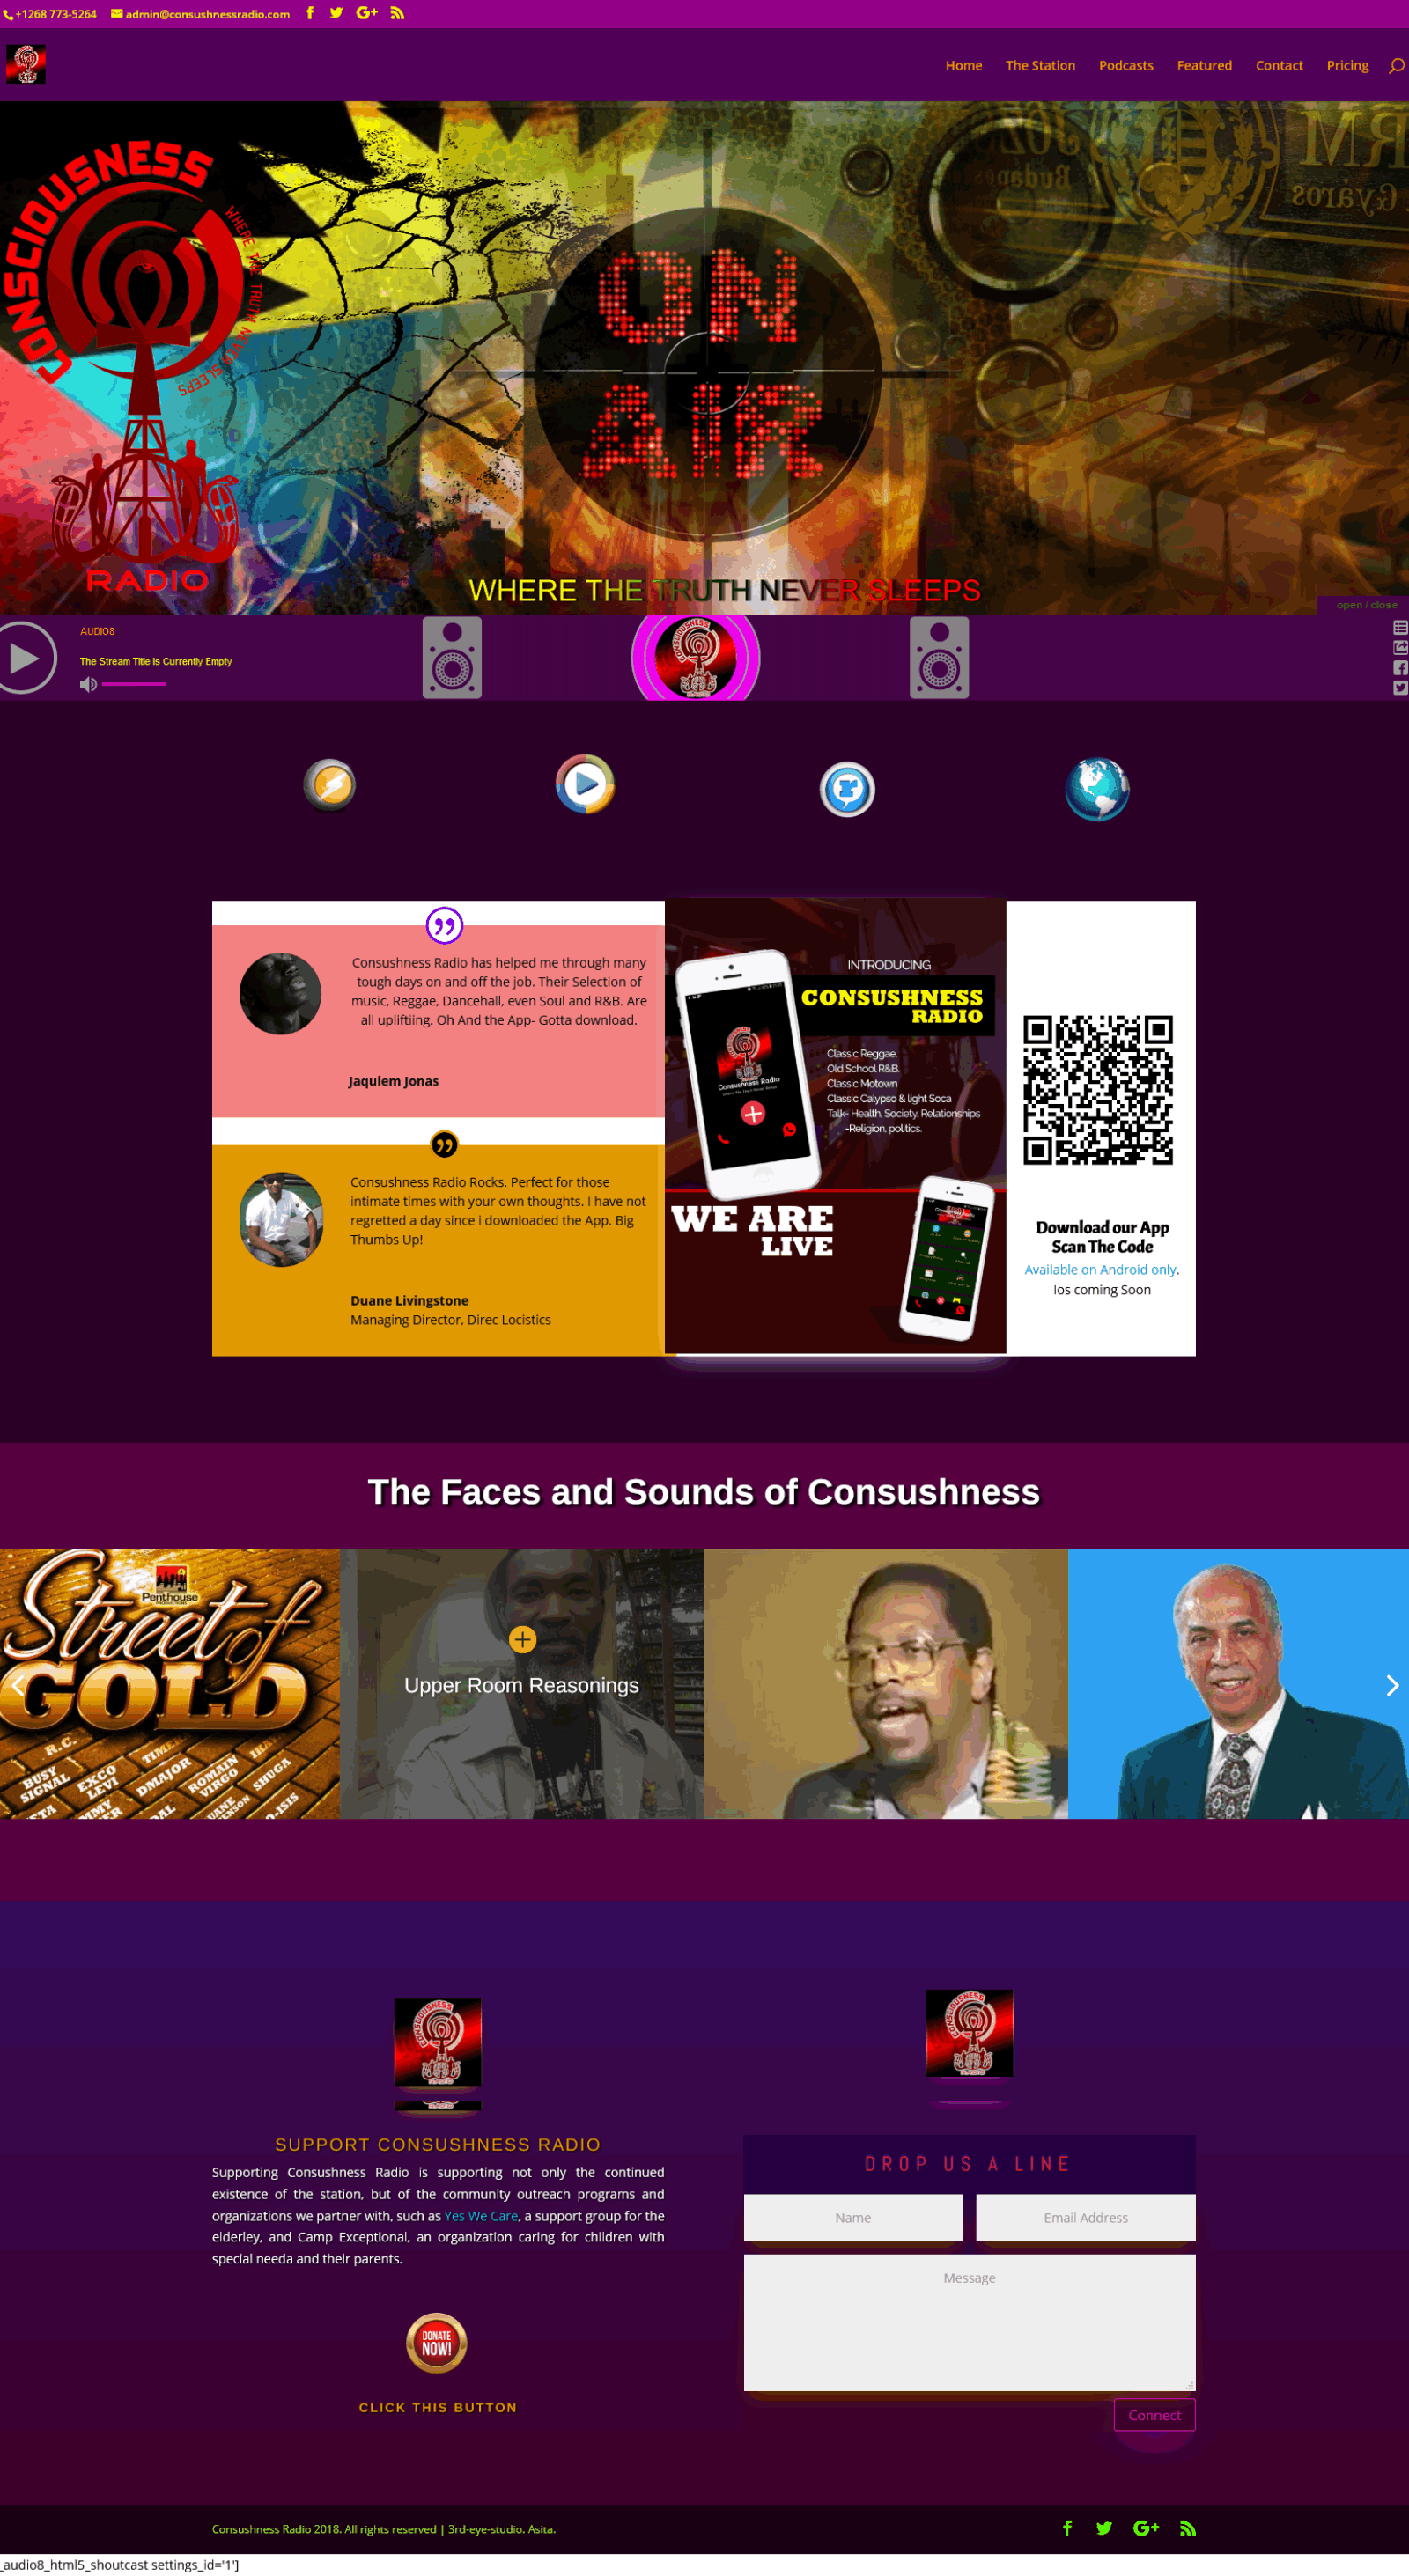Share stream on Twitter from player
The image size is (1409, 2576).
tap(1400, 688)
